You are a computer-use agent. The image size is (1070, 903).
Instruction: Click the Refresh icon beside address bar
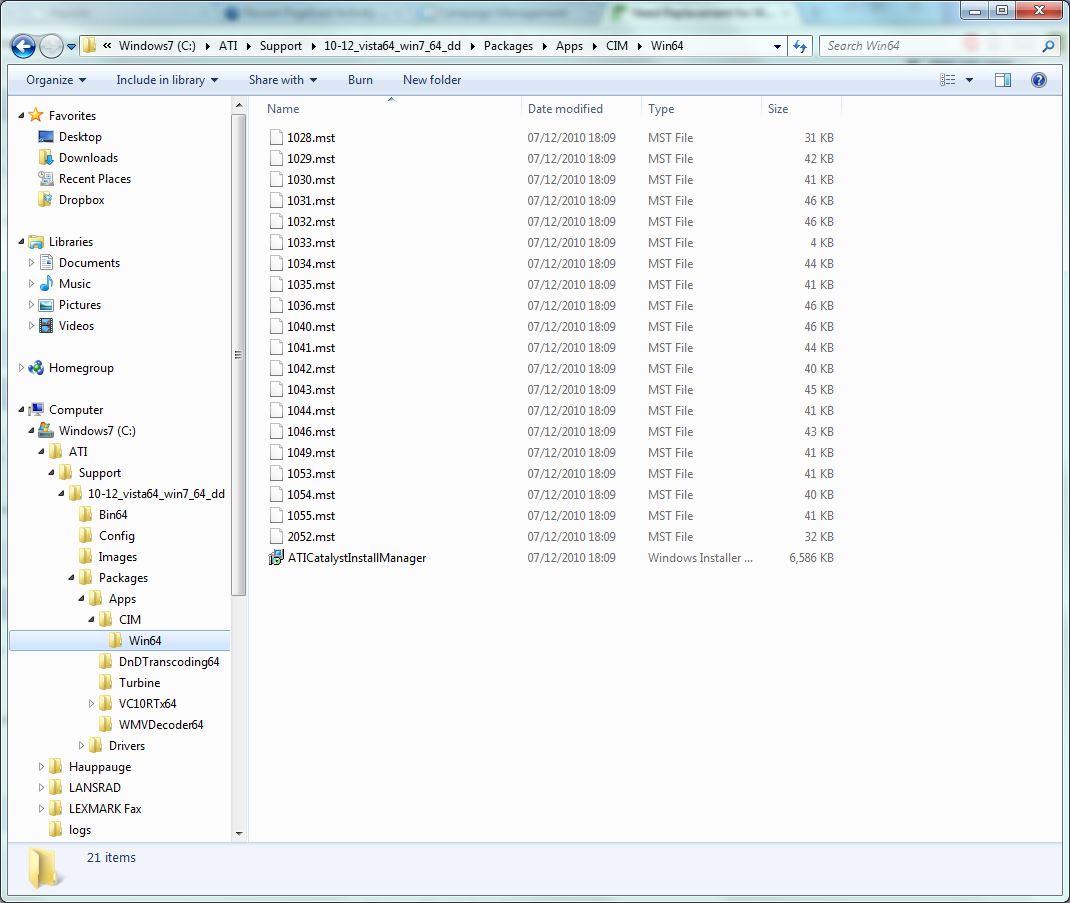point(800,46)
